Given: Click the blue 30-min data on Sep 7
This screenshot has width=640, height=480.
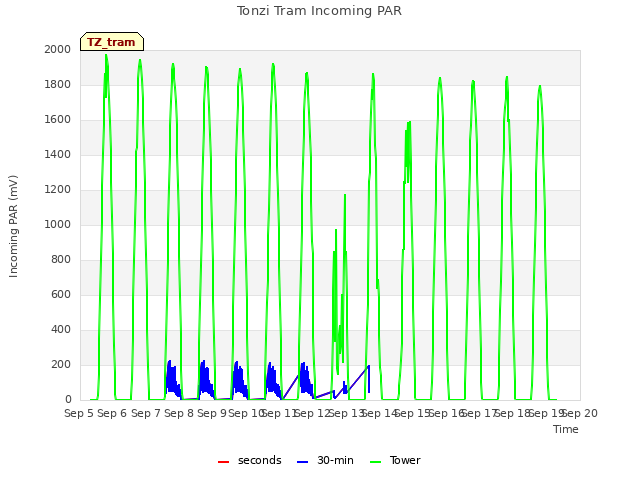Looking at the screenshot, I should coord(173,378).
